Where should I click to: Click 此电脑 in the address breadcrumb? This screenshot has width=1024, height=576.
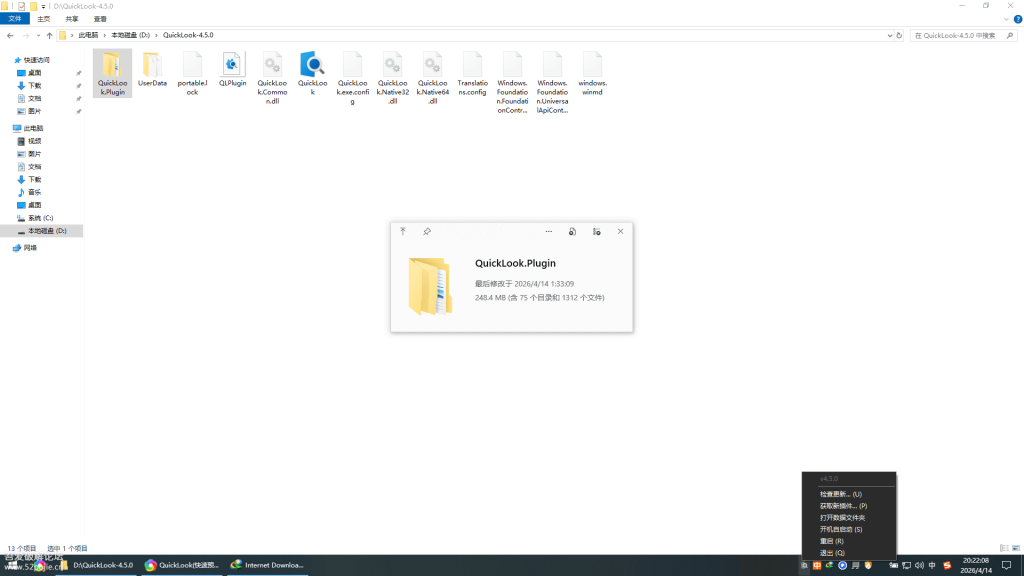(x=88, y=35)
